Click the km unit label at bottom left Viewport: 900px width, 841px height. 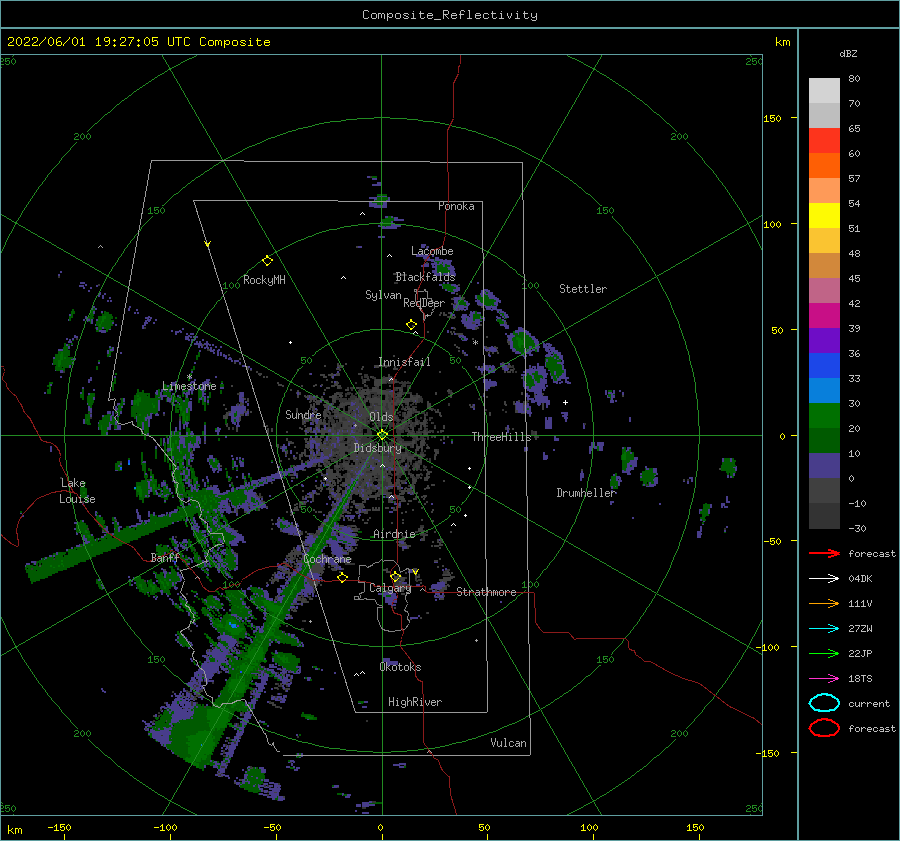[14, 830]
